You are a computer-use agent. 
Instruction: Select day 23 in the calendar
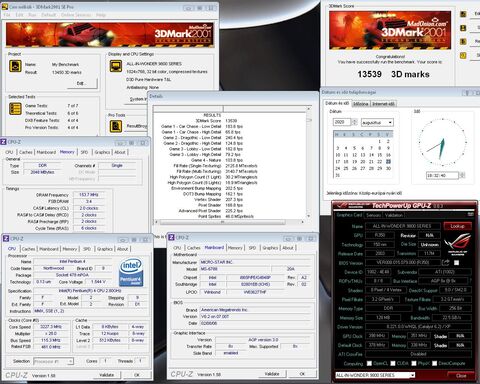tap(388, 161)
